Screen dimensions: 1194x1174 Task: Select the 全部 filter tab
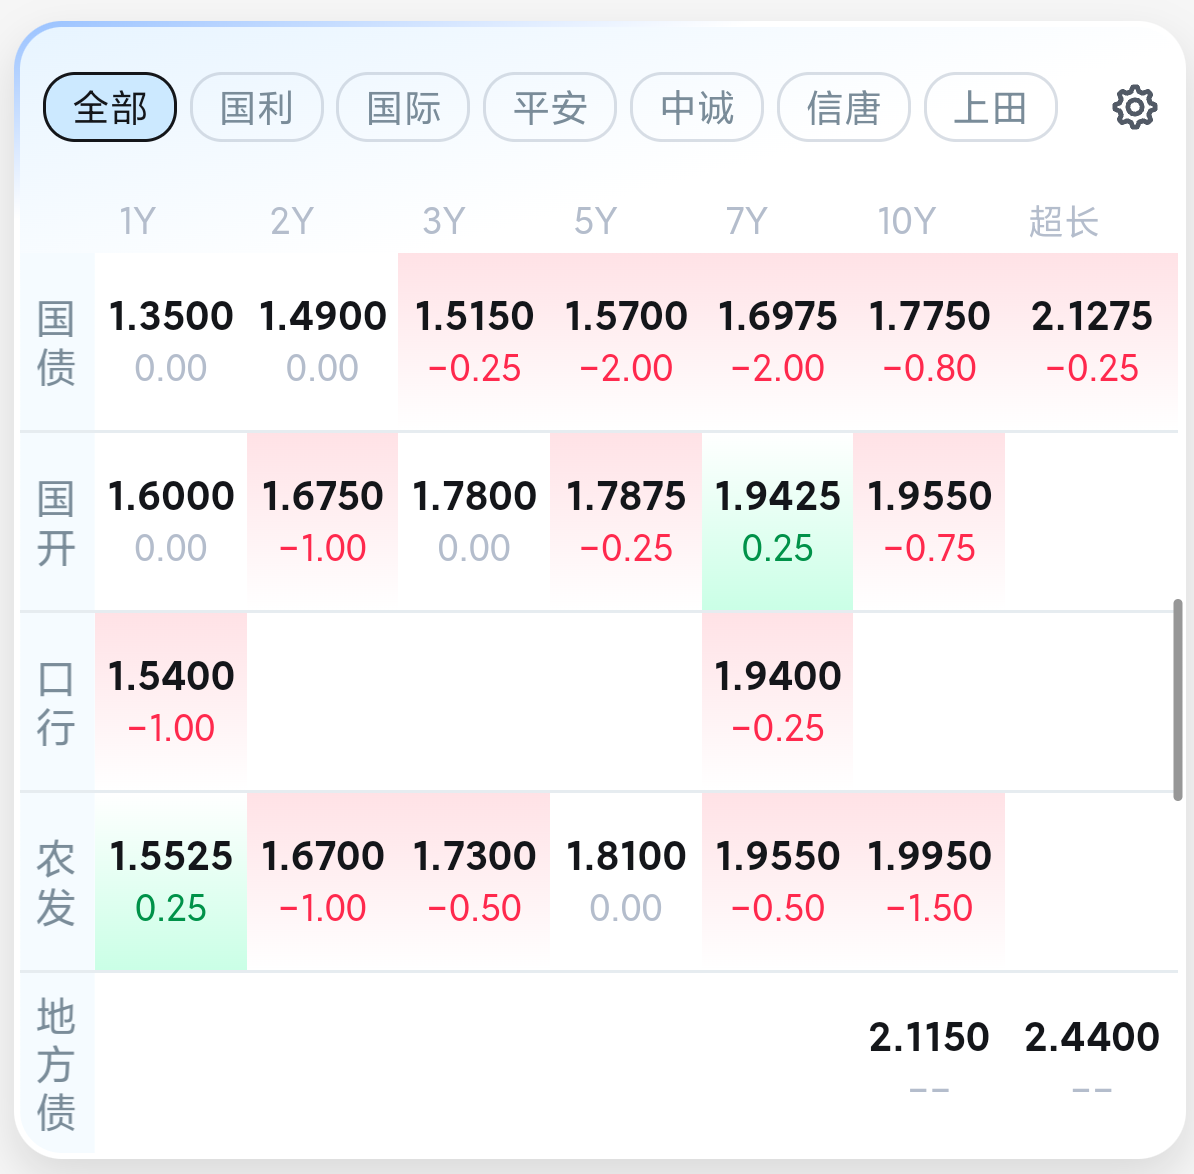pyautogui.click(x=110, y=107)
